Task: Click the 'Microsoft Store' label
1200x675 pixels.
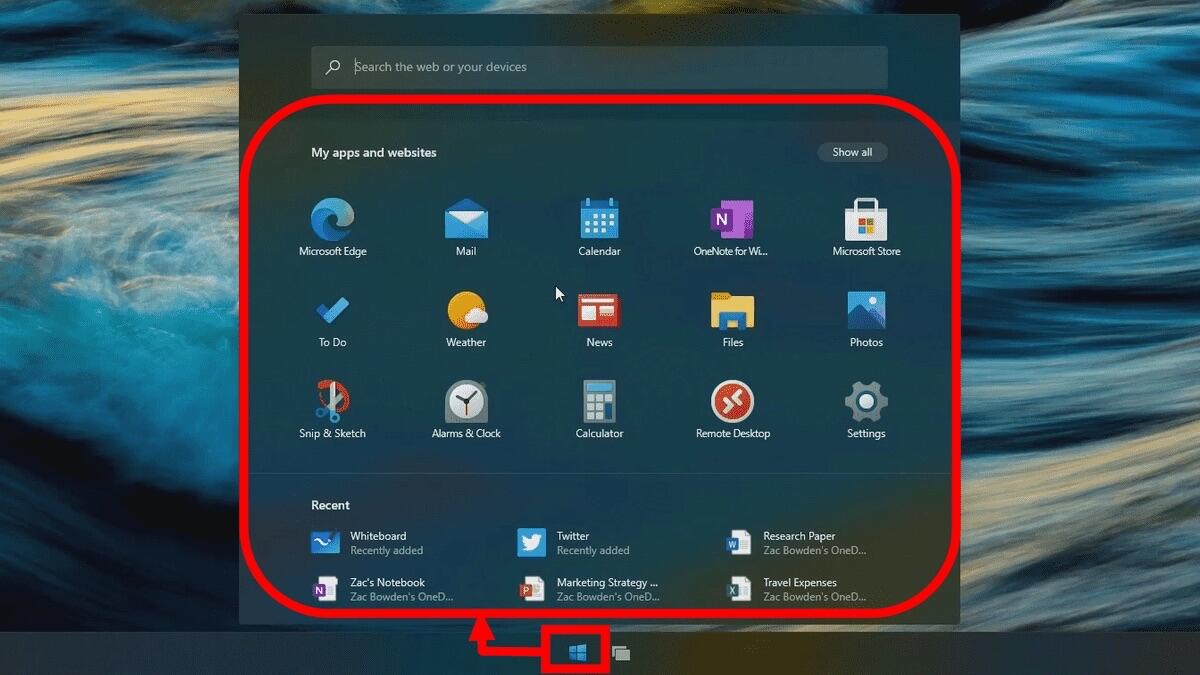Action: 866,252
